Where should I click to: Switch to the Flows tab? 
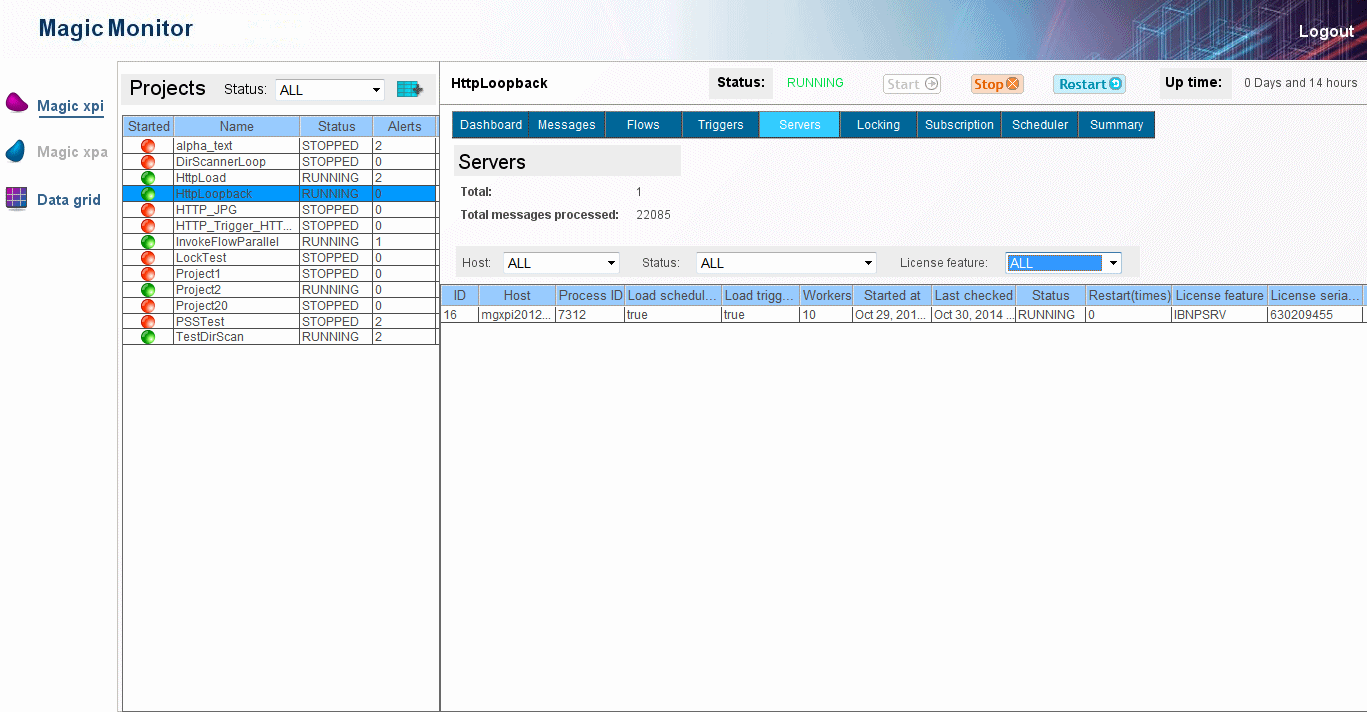click(x=643, y=125)
